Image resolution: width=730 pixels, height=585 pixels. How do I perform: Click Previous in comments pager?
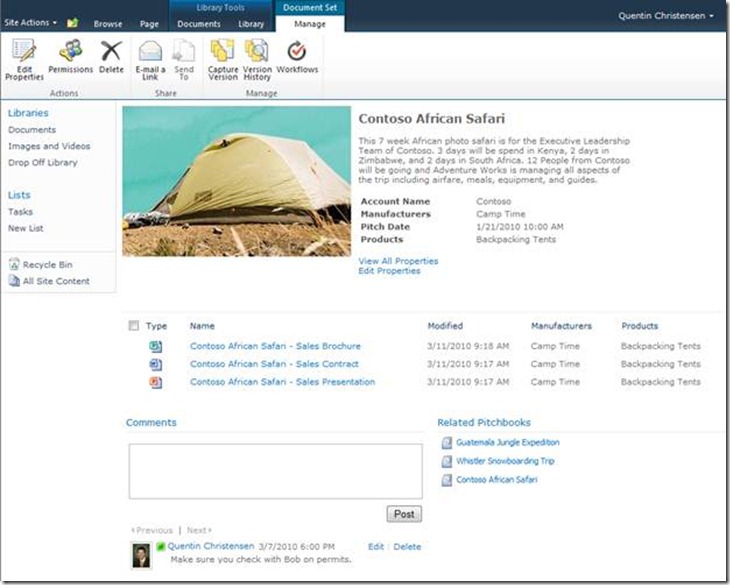pyautogui.click(x=152, y=530)
